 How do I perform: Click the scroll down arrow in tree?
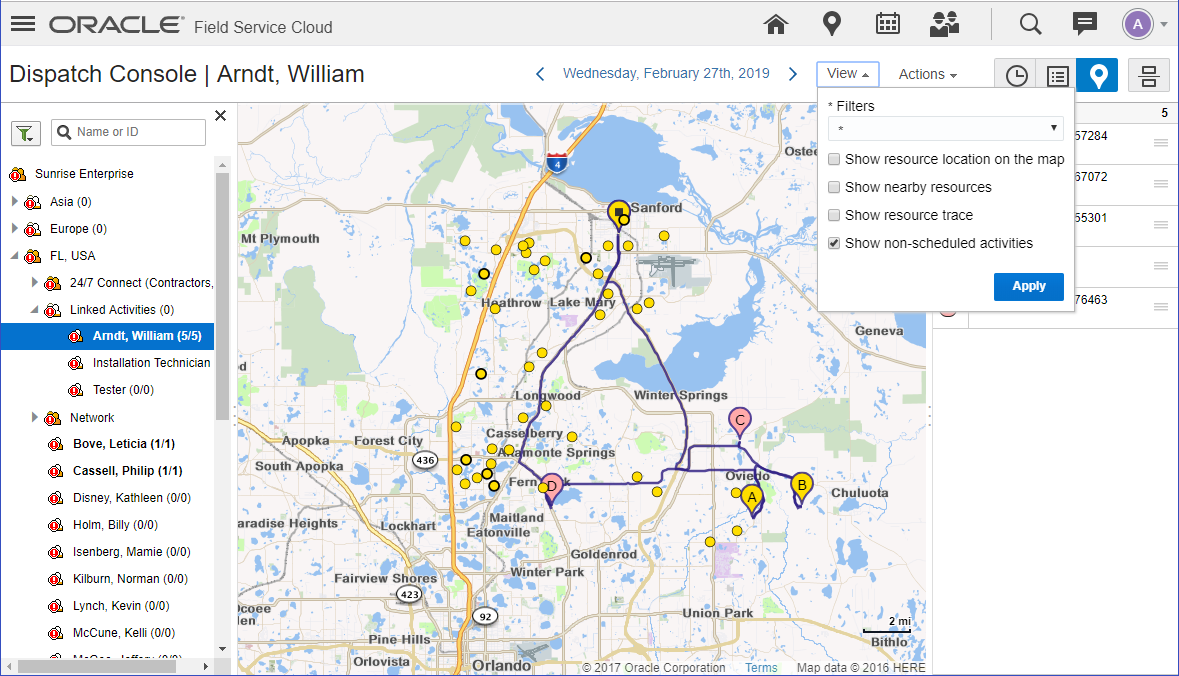coord(222,649)
